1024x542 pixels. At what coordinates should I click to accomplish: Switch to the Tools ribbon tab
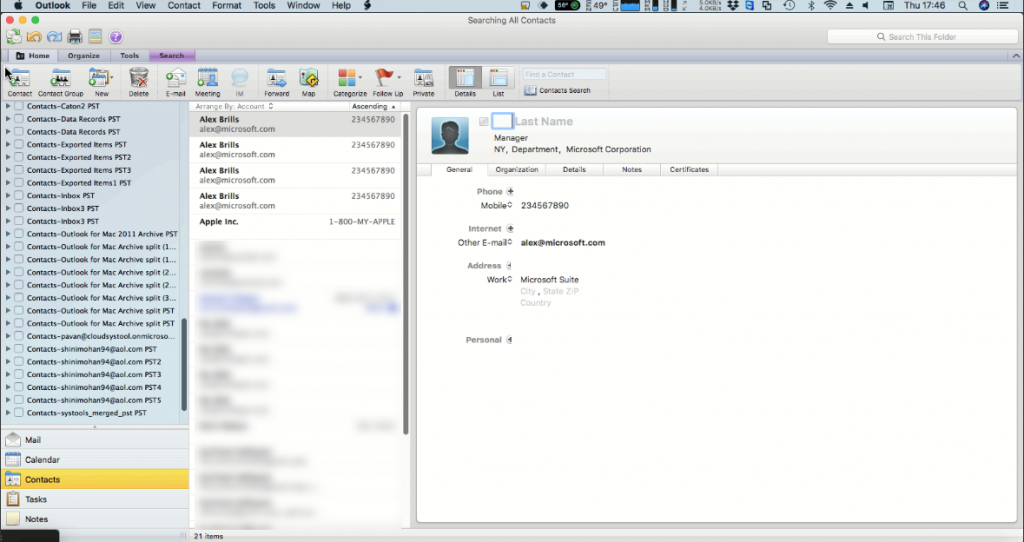(129, 56)
